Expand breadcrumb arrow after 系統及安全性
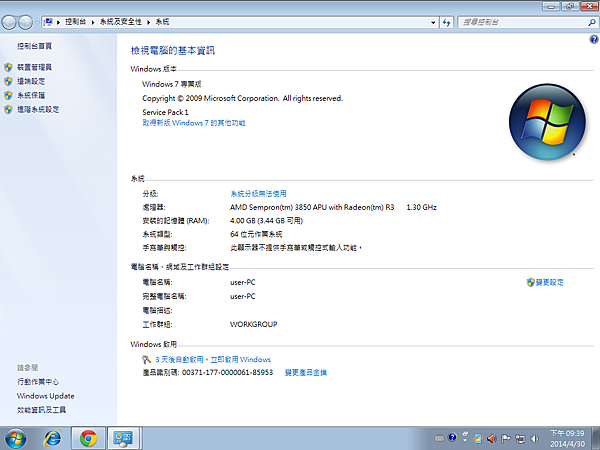This screenshot has width=600, height=450. point(149,22)
